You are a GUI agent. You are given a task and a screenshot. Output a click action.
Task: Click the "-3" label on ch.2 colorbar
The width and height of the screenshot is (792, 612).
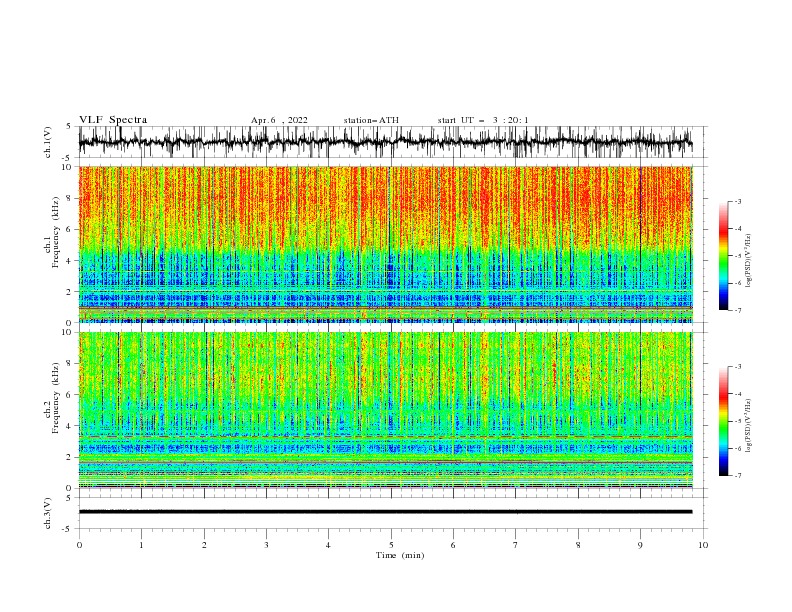tap(738, 367)
